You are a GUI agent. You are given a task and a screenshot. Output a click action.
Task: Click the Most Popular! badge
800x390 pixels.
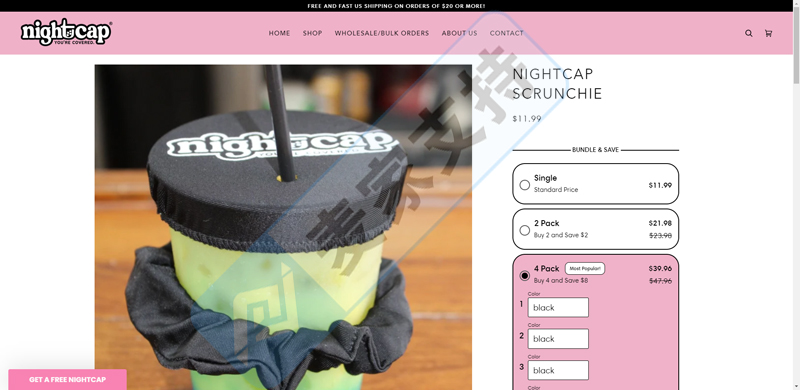point(585,269)
